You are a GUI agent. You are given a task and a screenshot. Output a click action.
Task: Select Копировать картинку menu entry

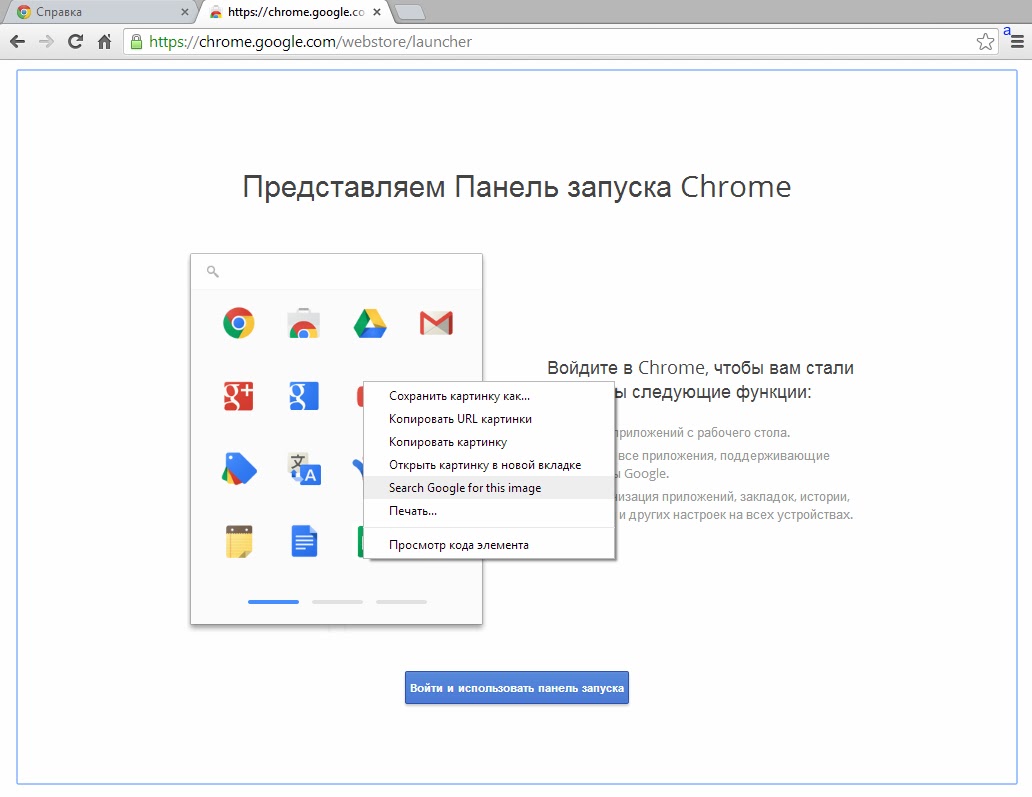[489, 442]
